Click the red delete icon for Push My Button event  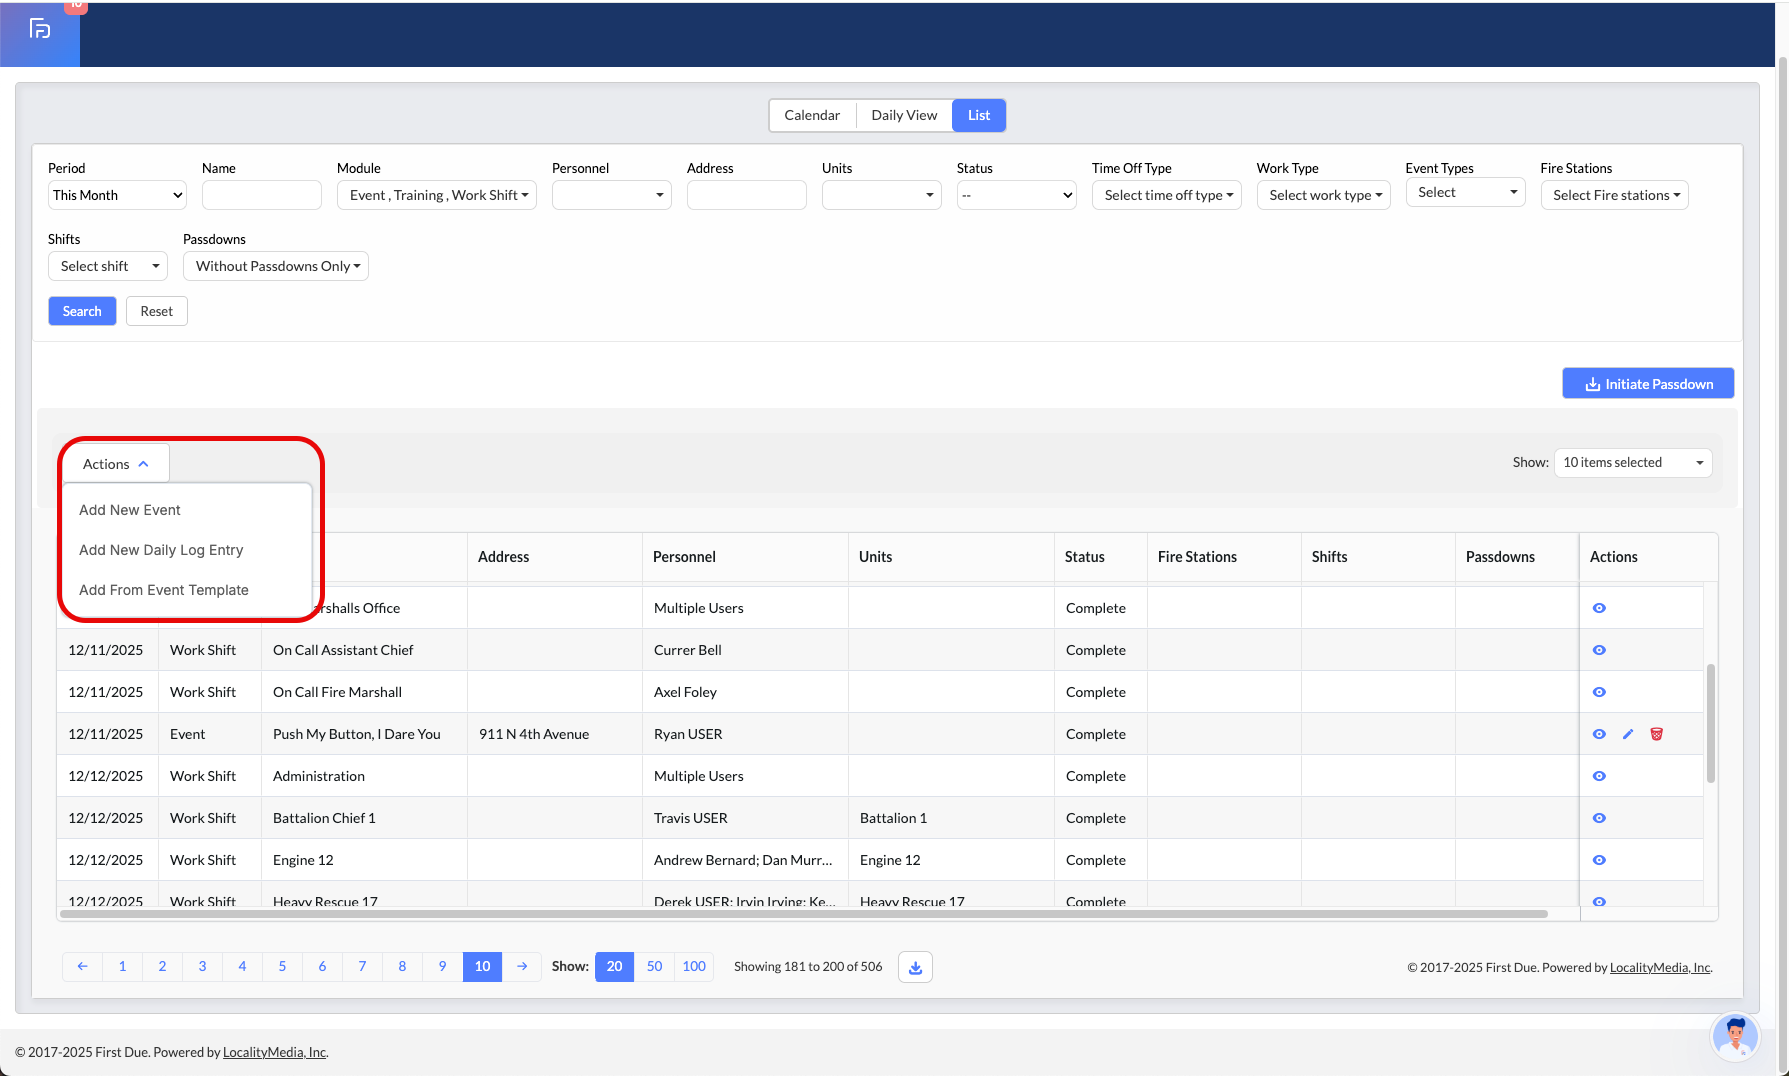[x=1656, y=734]
